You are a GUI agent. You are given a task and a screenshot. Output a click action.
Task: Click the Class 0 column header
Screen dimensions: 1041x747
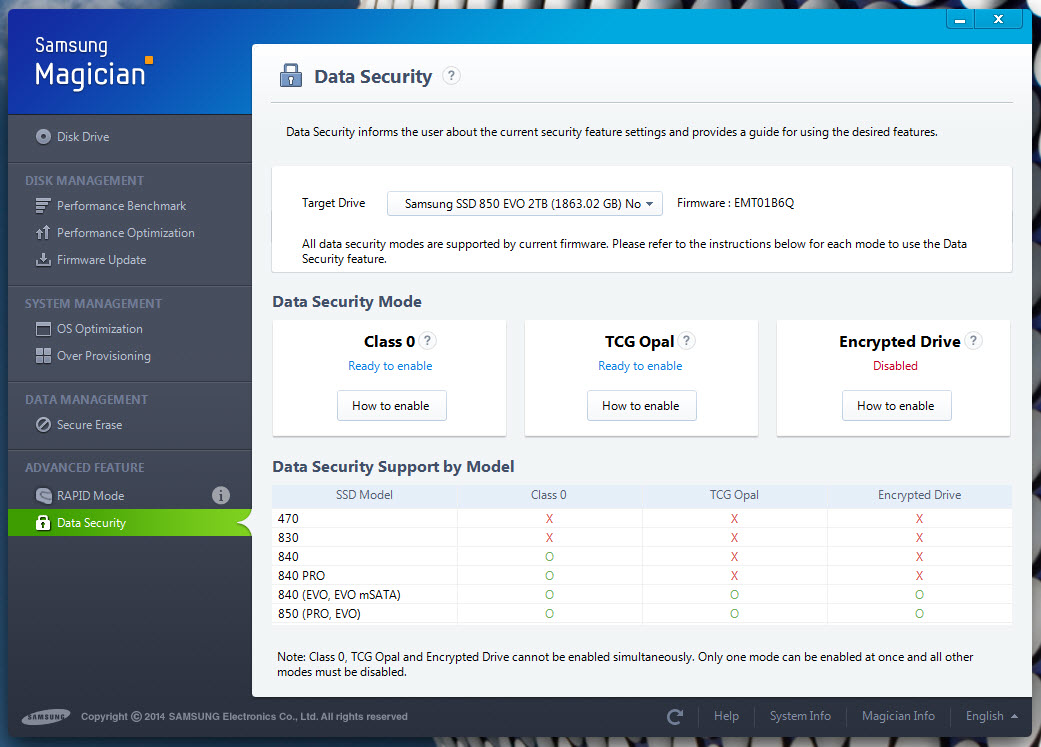548,495
